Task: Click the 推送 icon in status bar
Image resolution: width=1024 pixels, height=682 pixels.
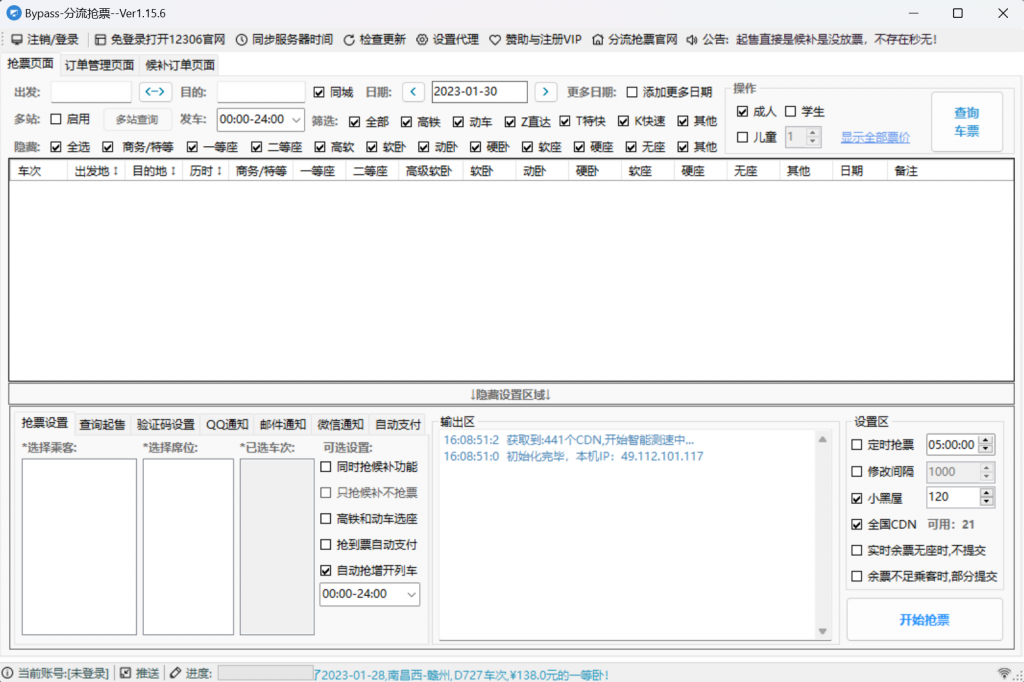Action: (125, 673)
